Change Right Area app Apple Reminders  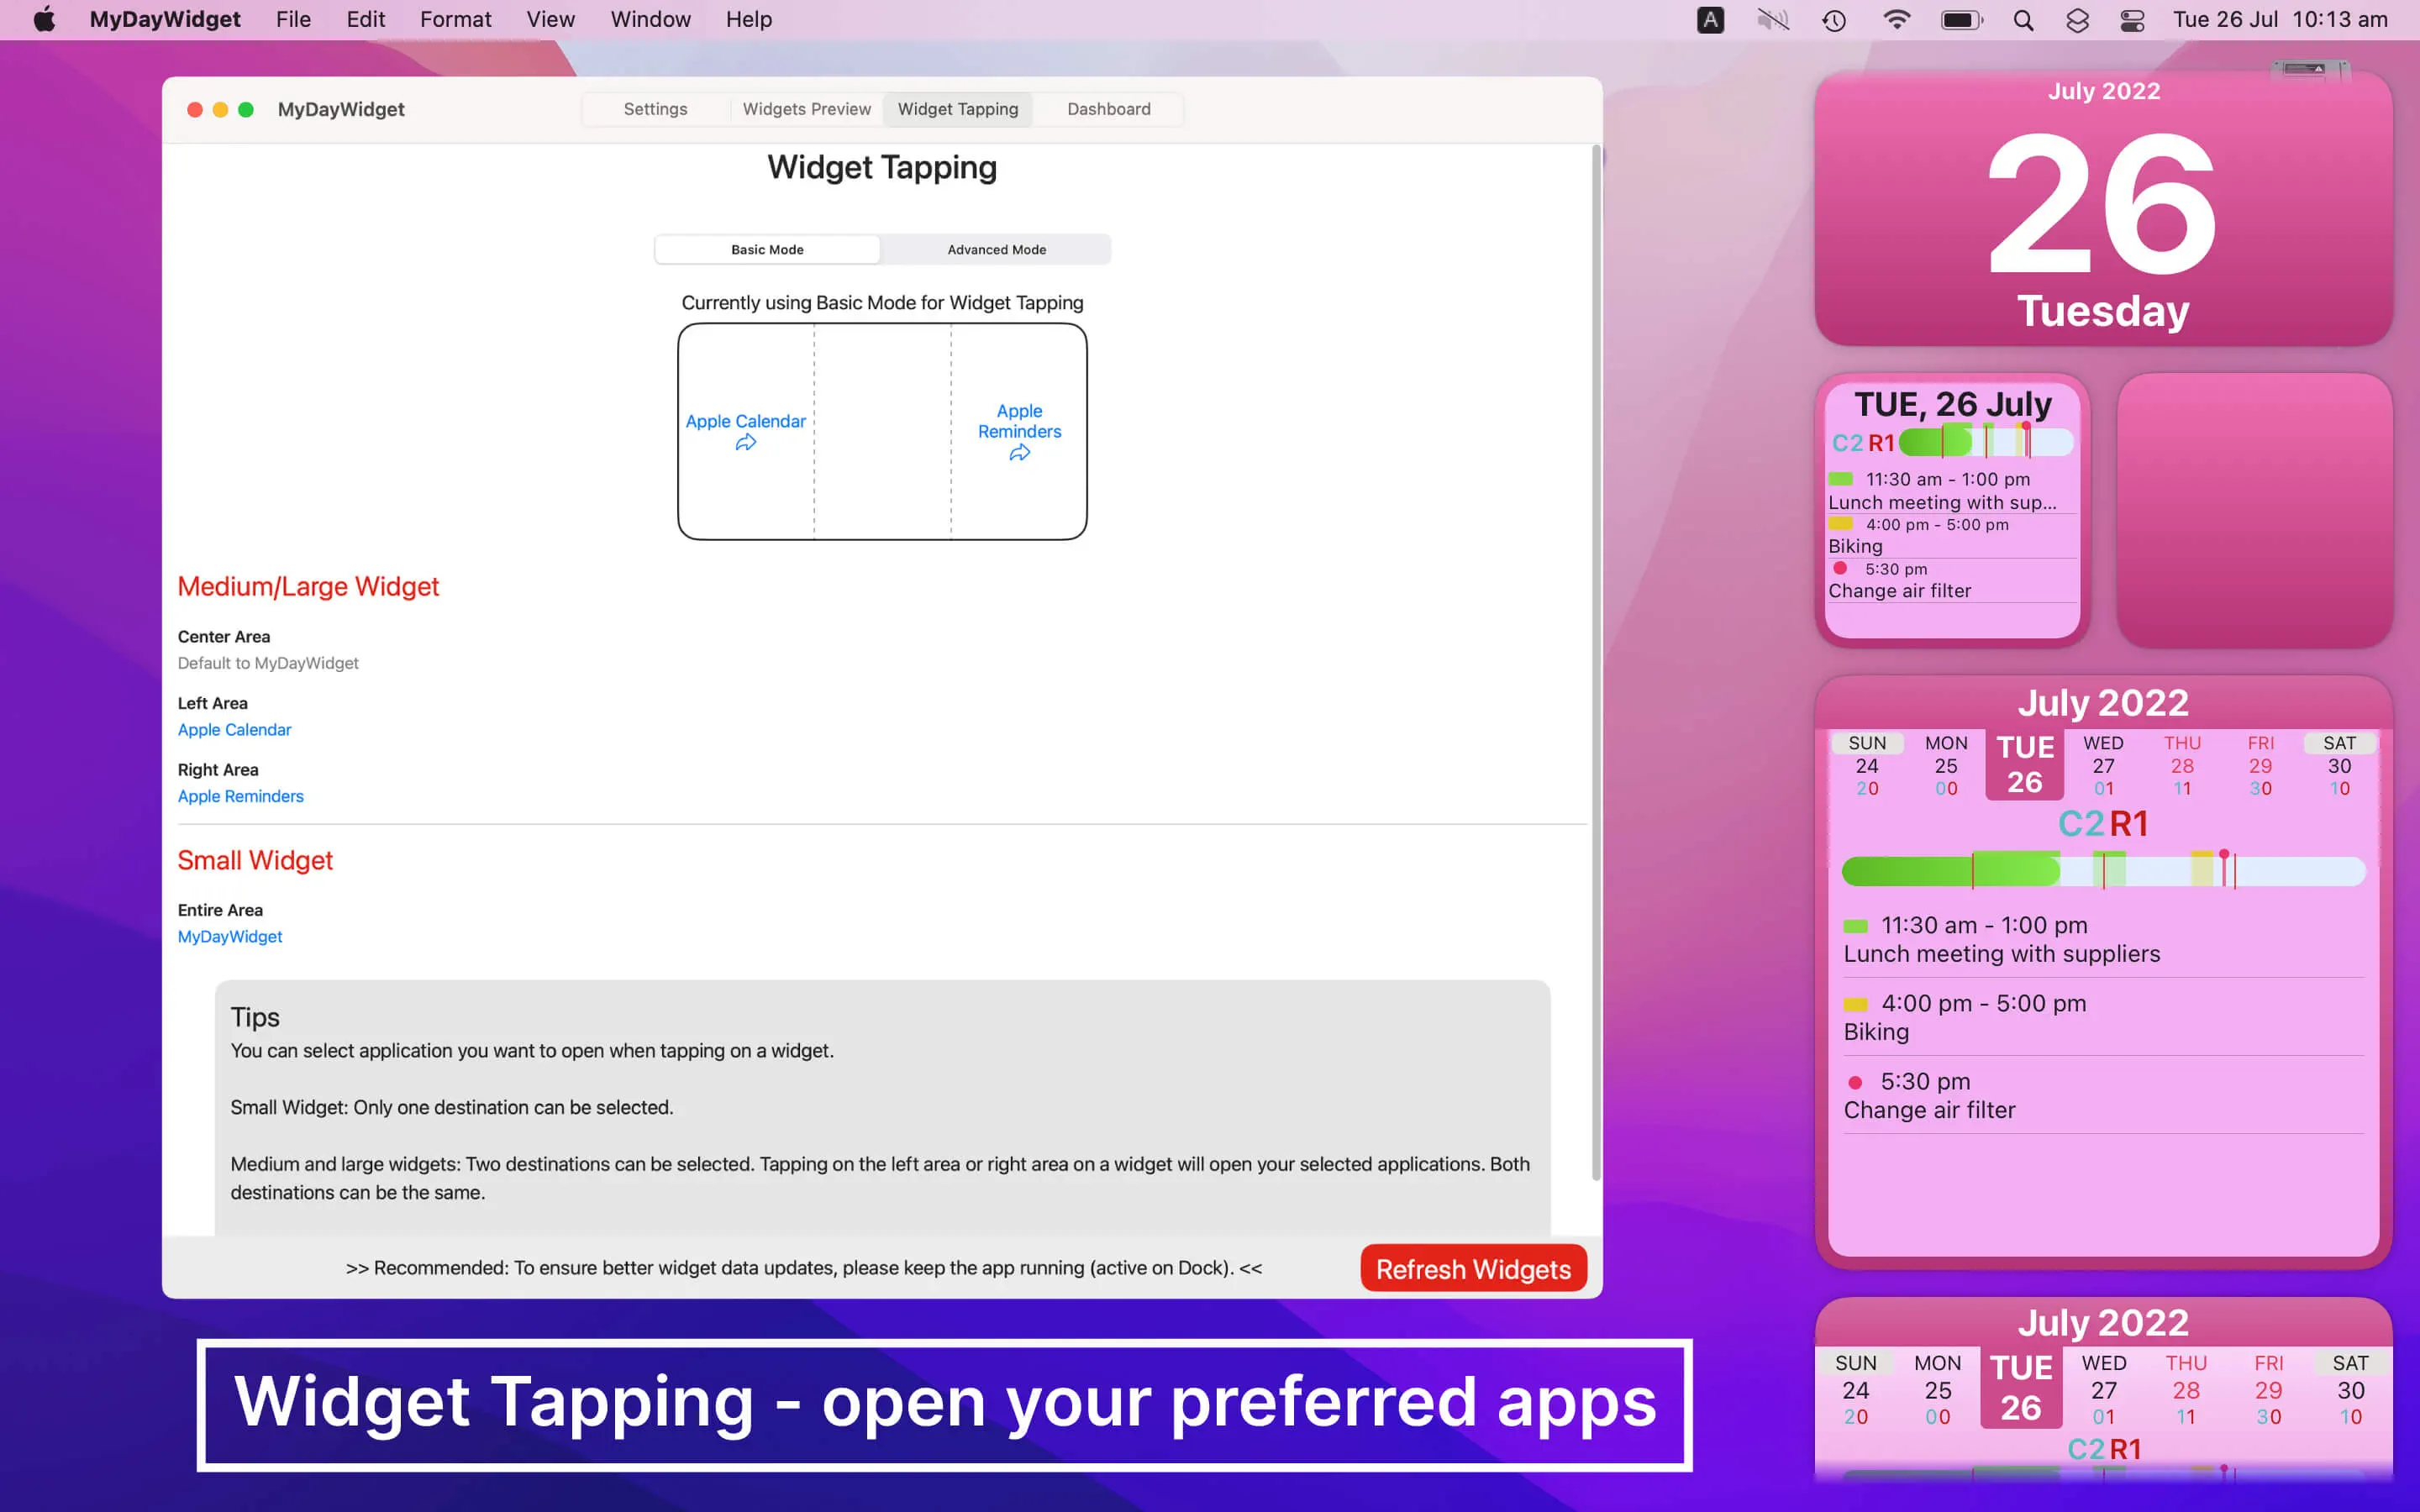coord(240,796)
